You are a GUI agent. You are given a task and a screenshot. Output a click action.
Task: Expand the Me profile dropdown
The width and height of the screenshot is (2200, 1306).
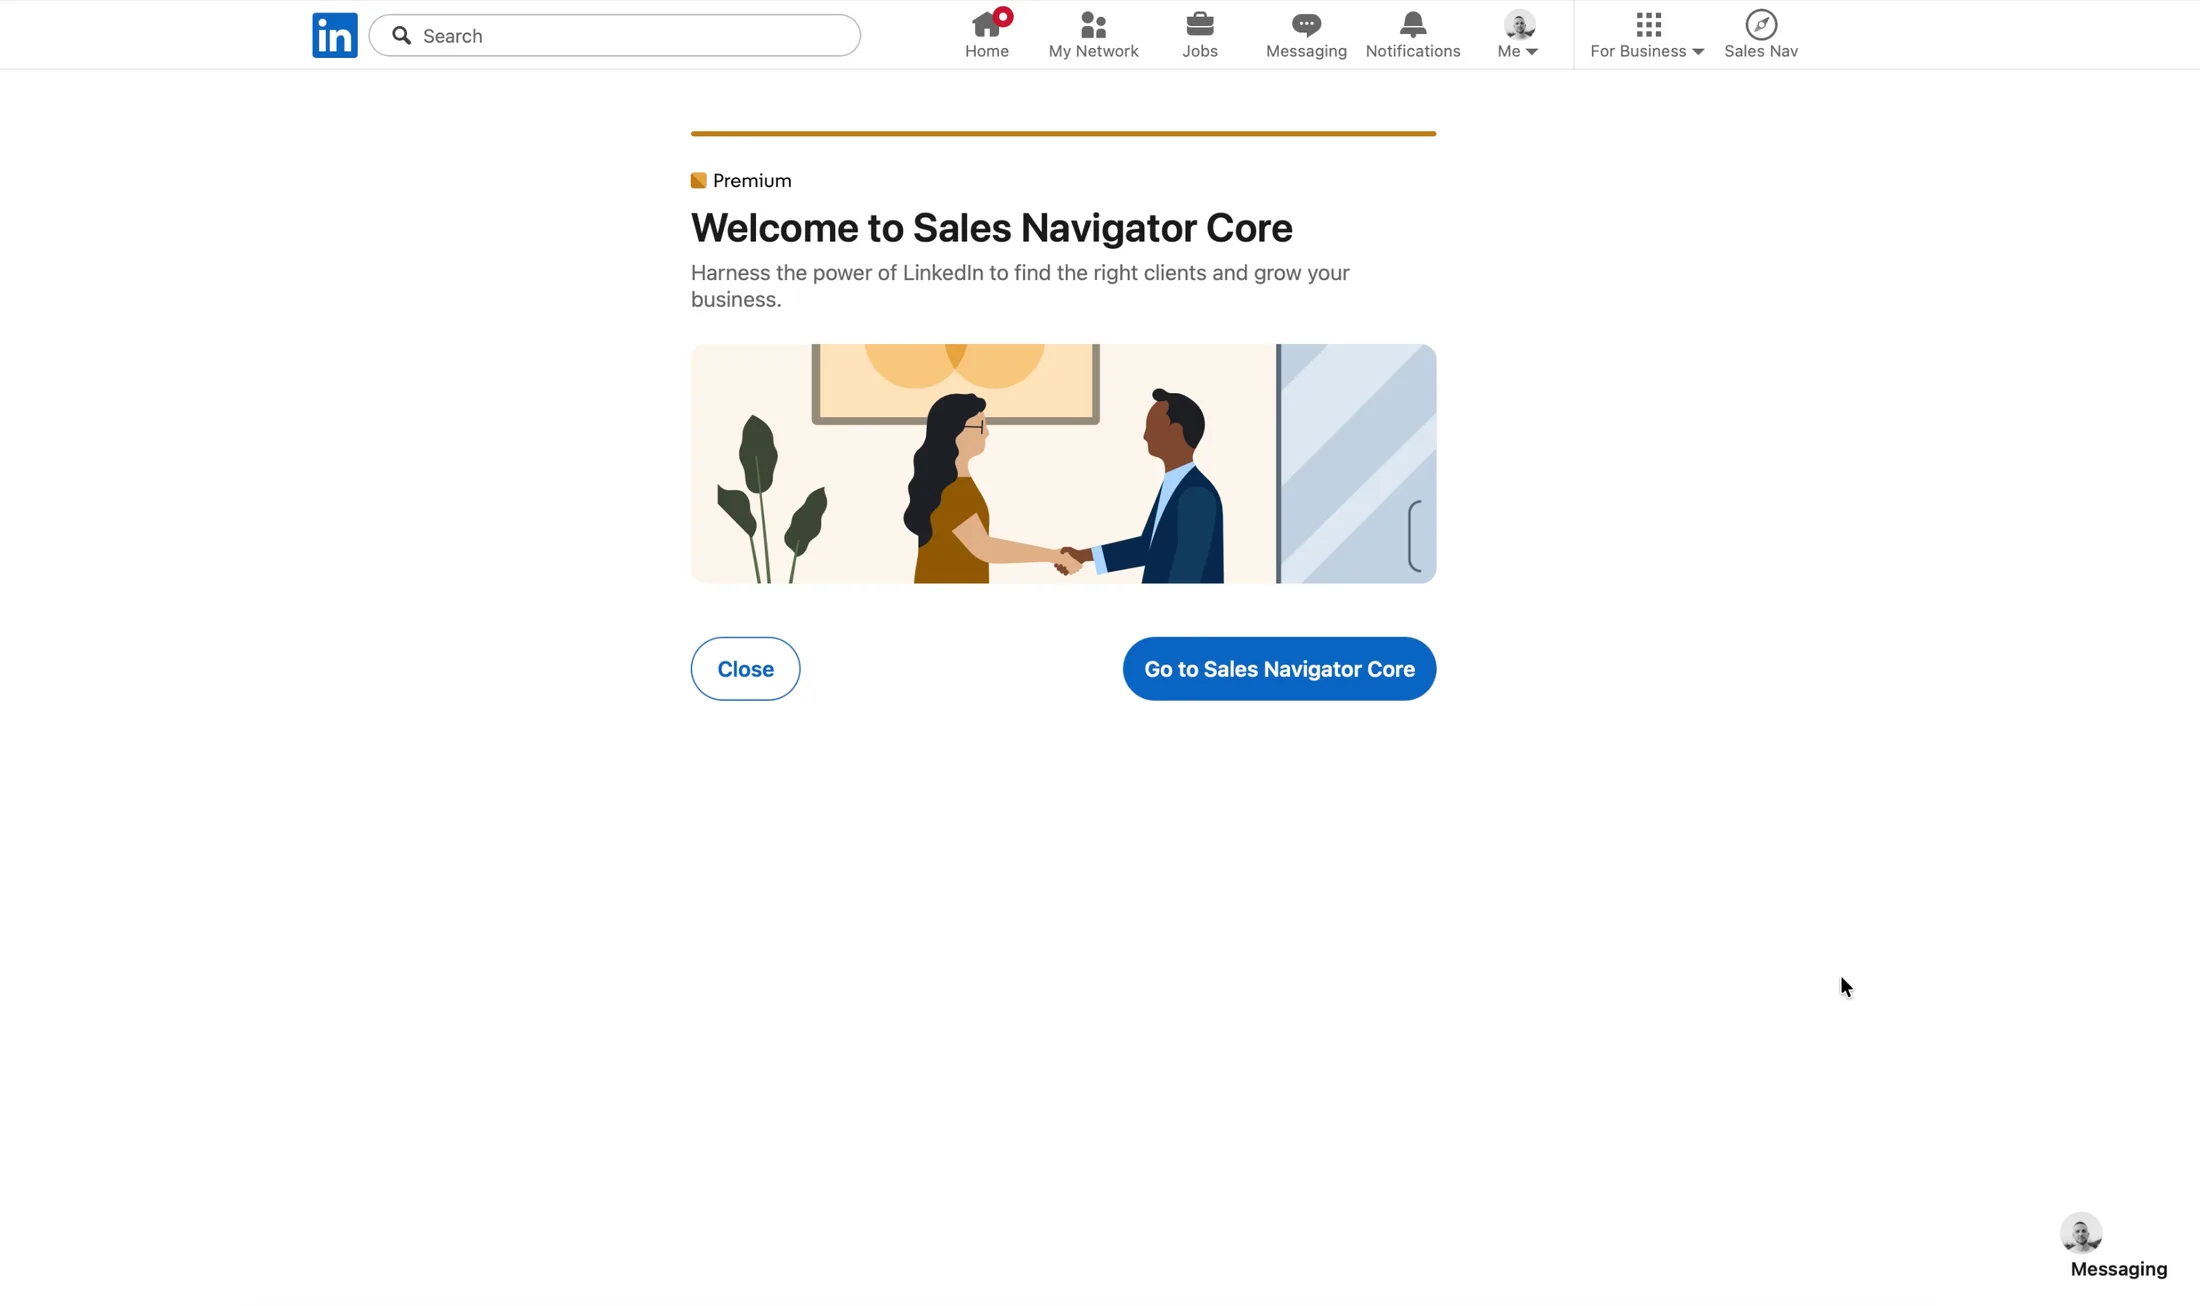tap(1518, 34)
